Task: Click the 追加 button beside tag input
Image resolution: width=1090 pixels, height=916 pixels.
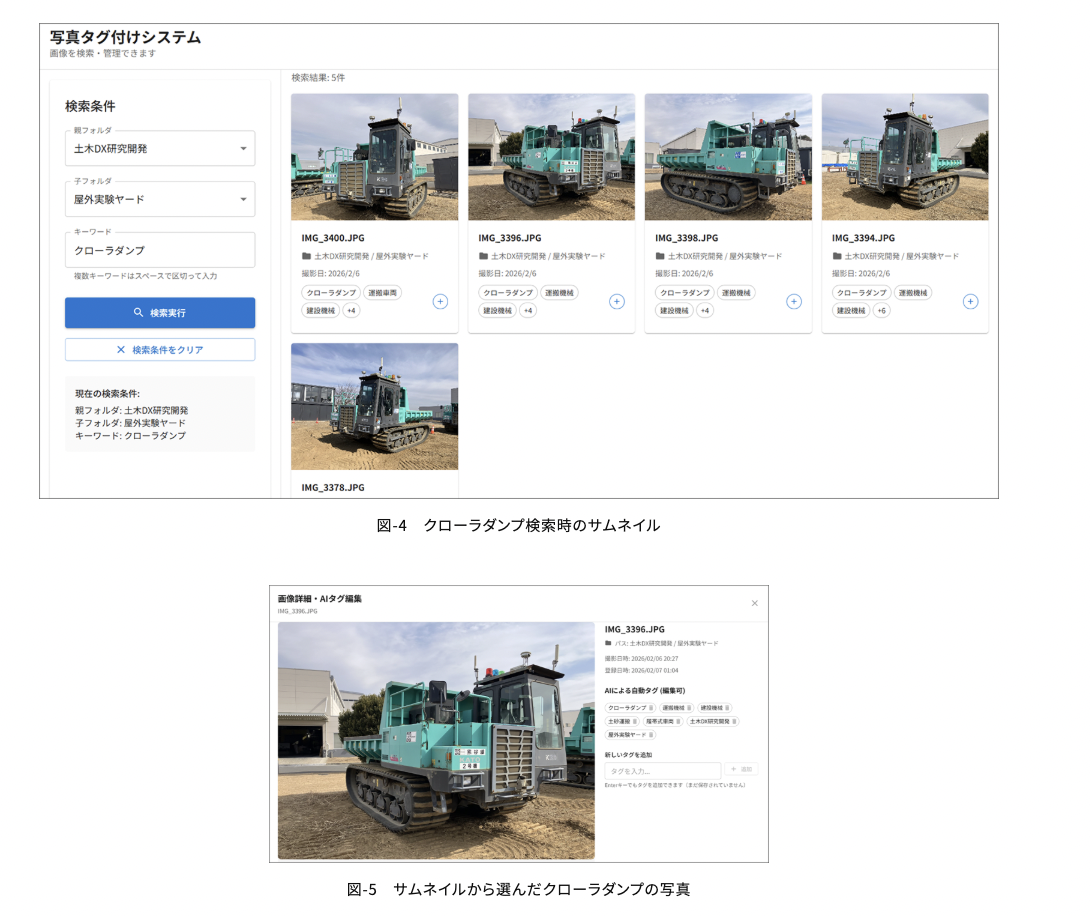Action: [741, 770]
